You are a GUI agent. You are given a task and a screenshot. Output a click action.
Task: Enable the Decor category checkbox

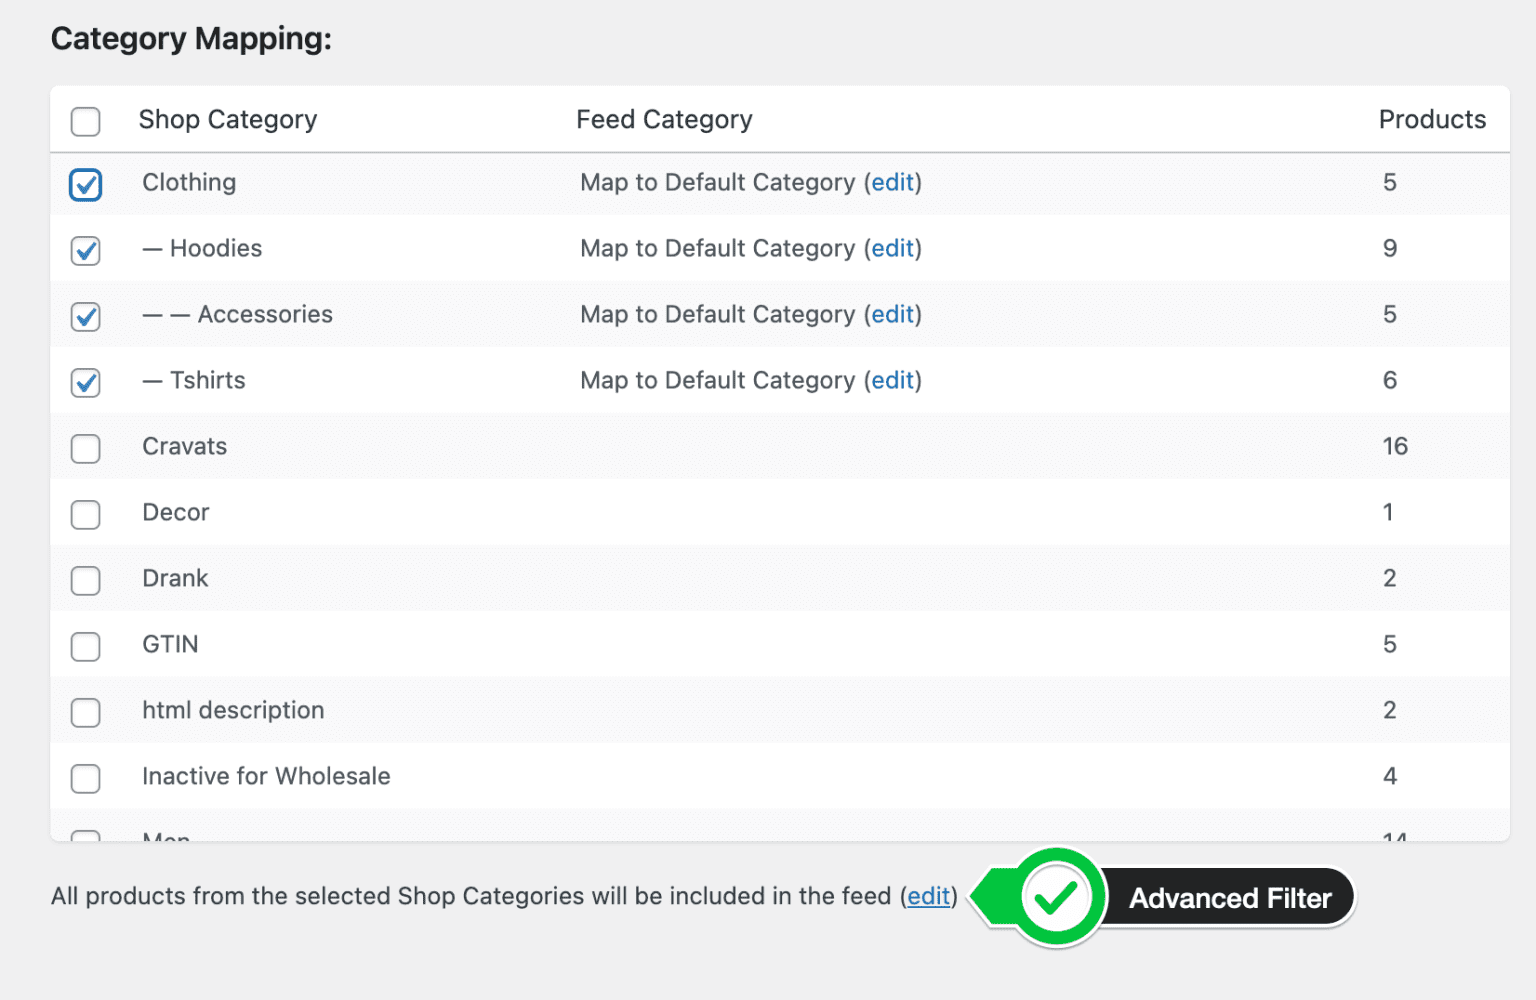(85, 515)
